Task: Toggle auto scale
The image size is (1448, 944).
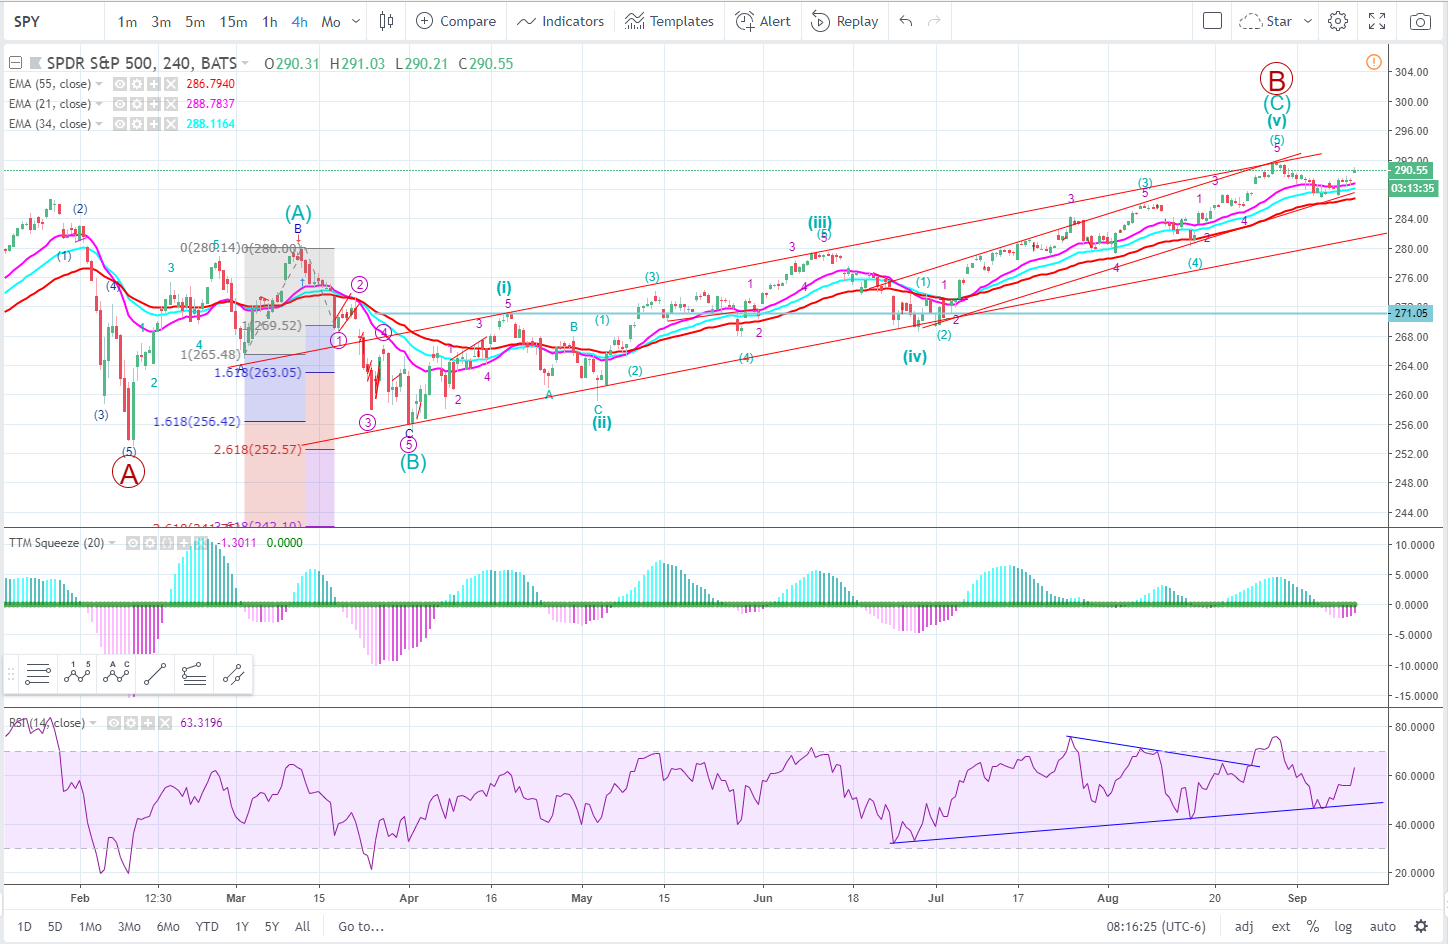Action: tap(1383, 926)
